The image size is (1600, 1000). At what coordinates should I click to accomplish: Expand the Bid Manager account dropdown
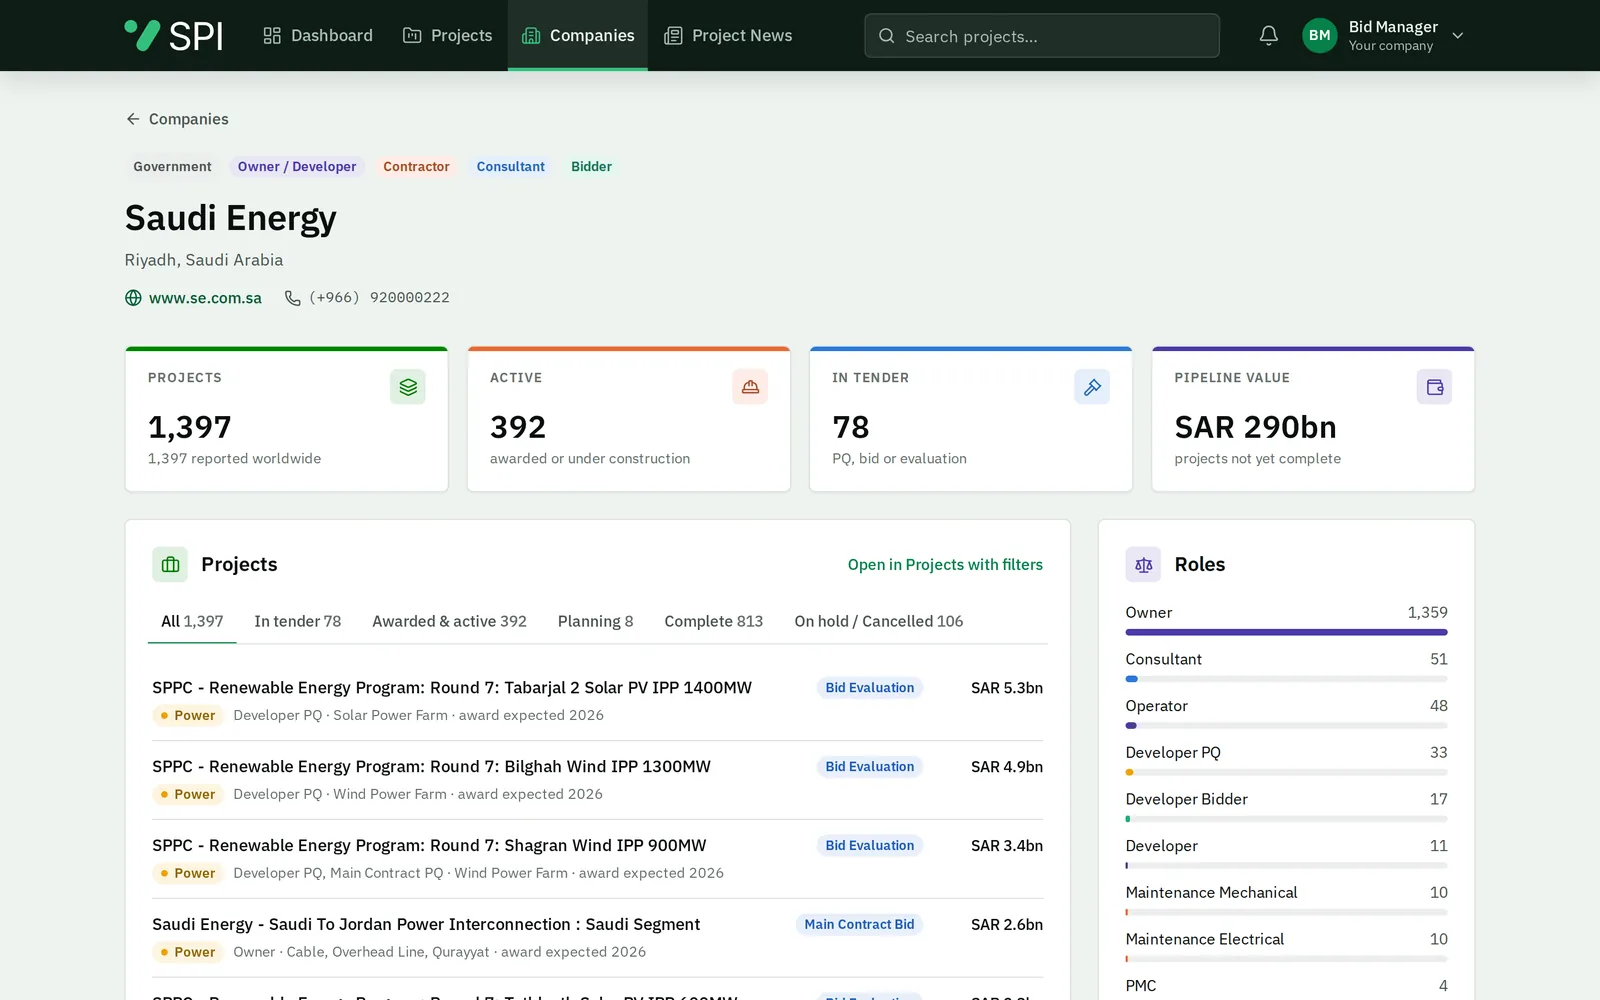(x=1458, y=35)
